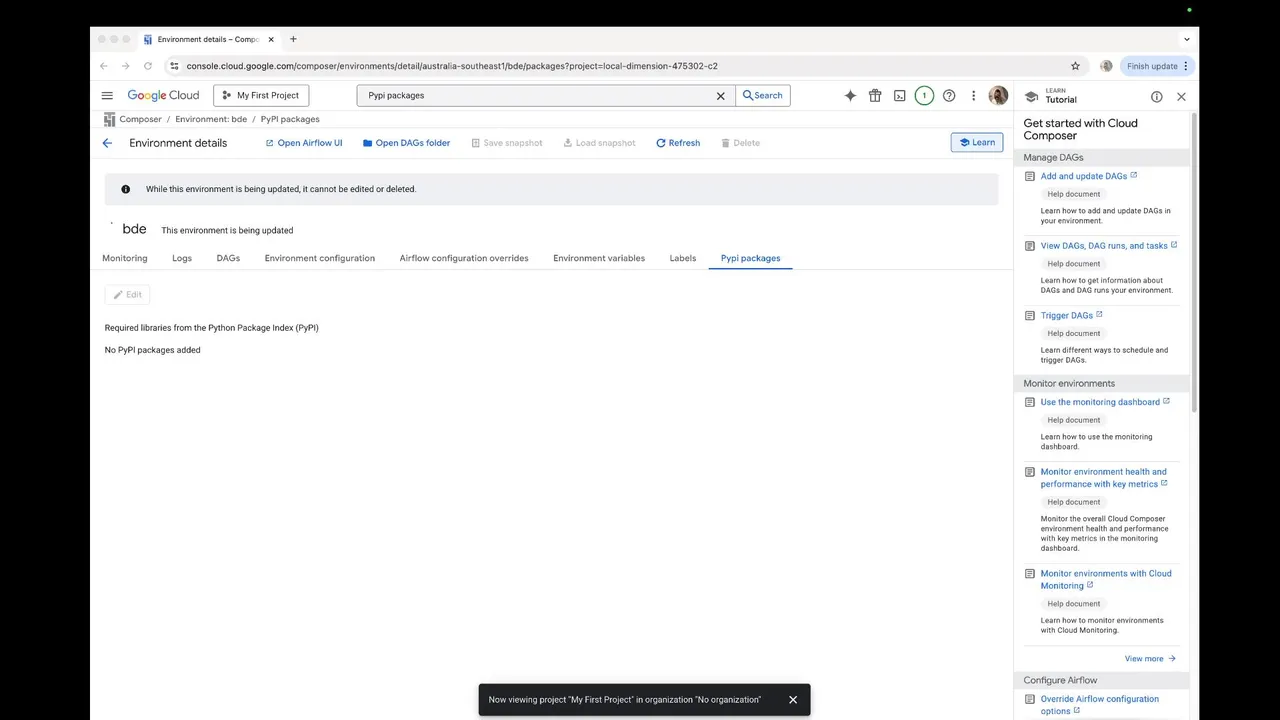Go back with the left arrow
This screenshot has height=720, width=1280.
pos(107,143)
